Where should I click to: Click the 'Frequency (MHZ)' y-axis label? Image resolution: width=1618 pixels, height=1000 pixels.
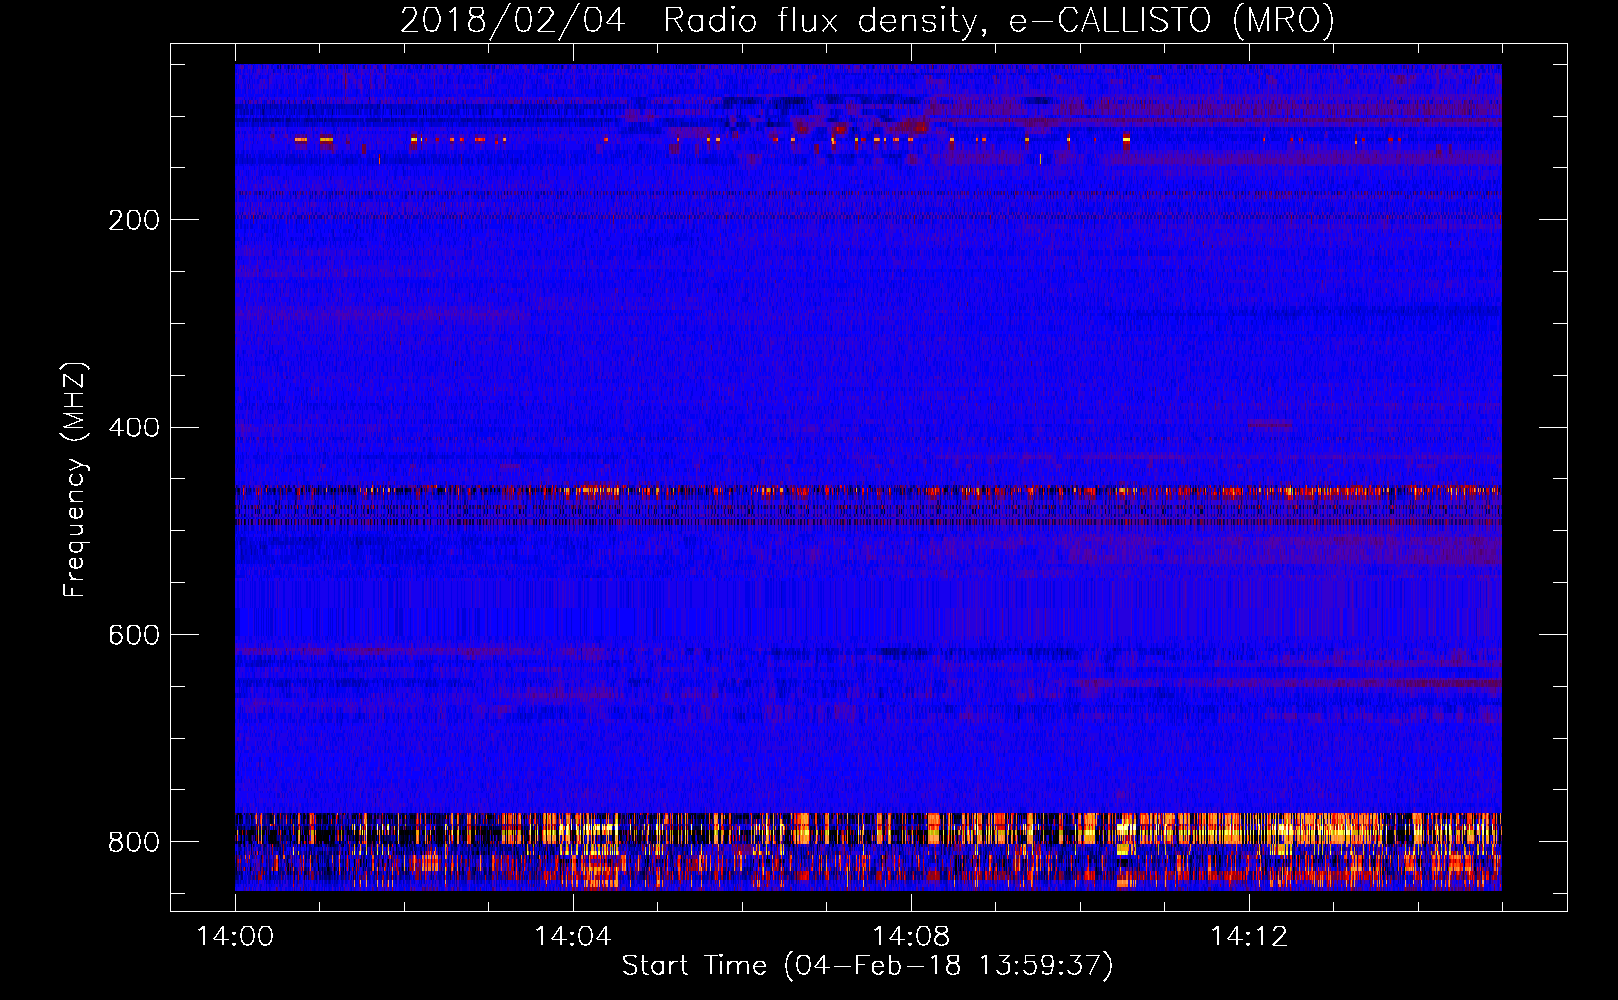[75, 480]
